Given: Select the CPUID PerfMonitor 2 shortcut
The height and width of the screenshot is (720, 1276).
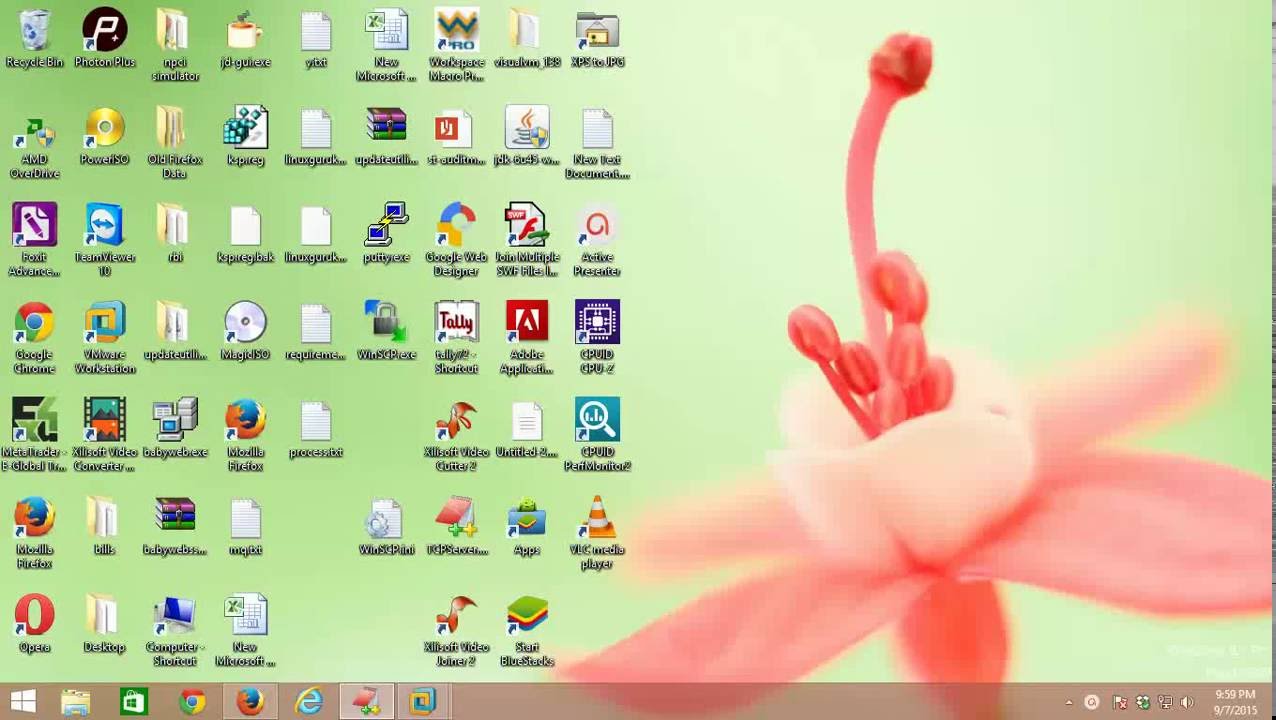Looking at the screenshot, I should [597, 420].
